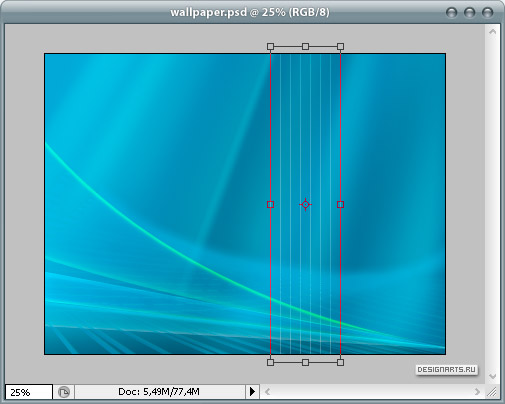Click the bottom-center transform handle

305,362
